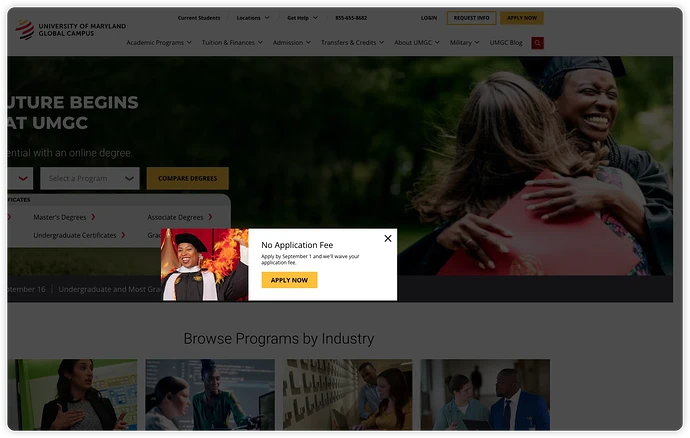
Task: Close the No Application Fee popup
Action: [388, 238]
